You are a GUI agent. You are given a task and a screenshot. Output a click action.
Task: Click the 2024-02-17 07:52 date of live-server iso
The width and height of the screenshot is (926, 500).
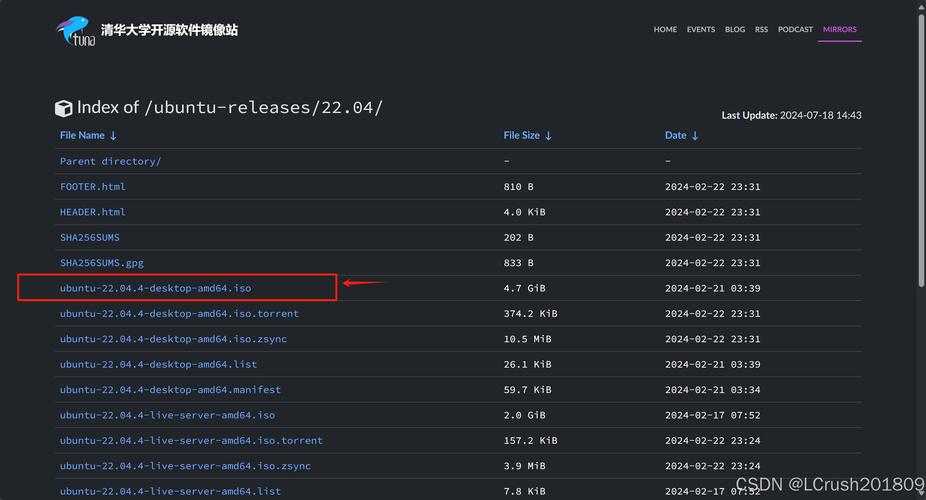[712, 415]
